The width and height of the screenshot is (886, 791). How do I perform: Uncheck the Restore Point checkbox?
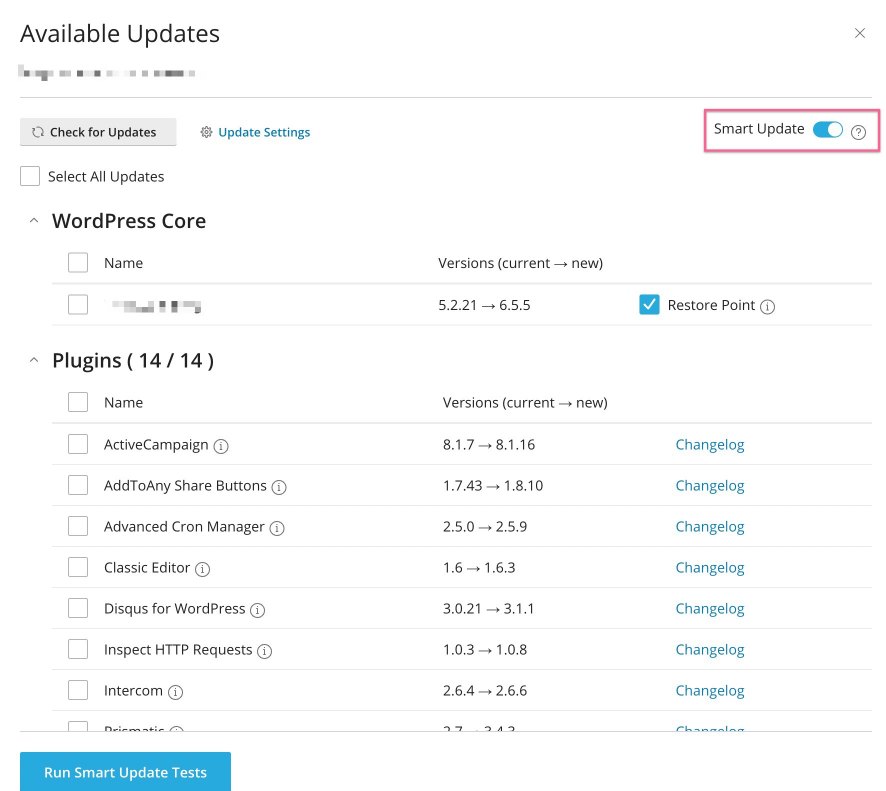[649, 305]
